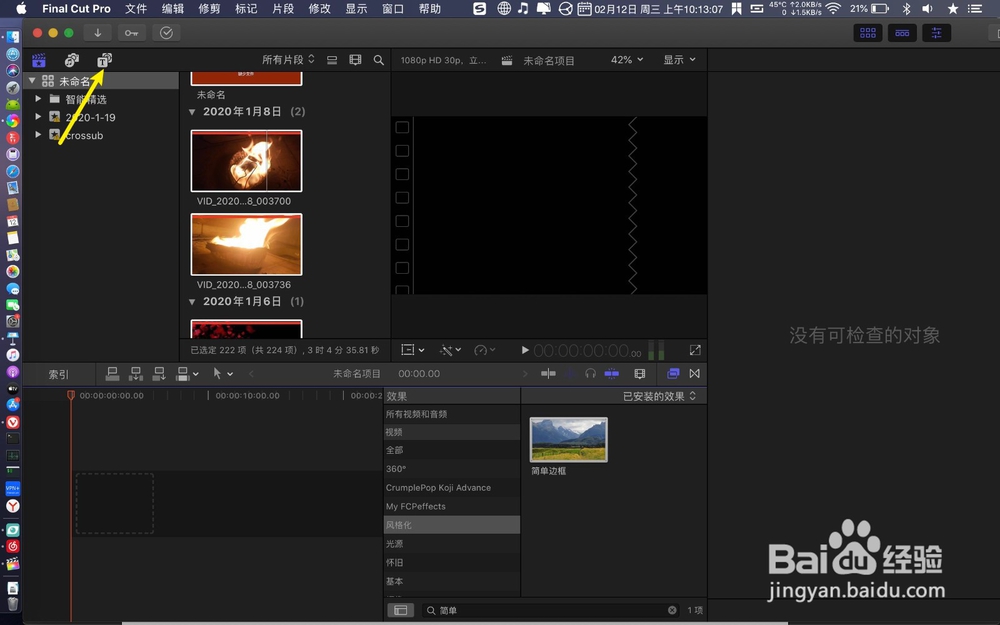
Task: Open the Libraries sidebar icon
Action: click(x=39, y=60)
